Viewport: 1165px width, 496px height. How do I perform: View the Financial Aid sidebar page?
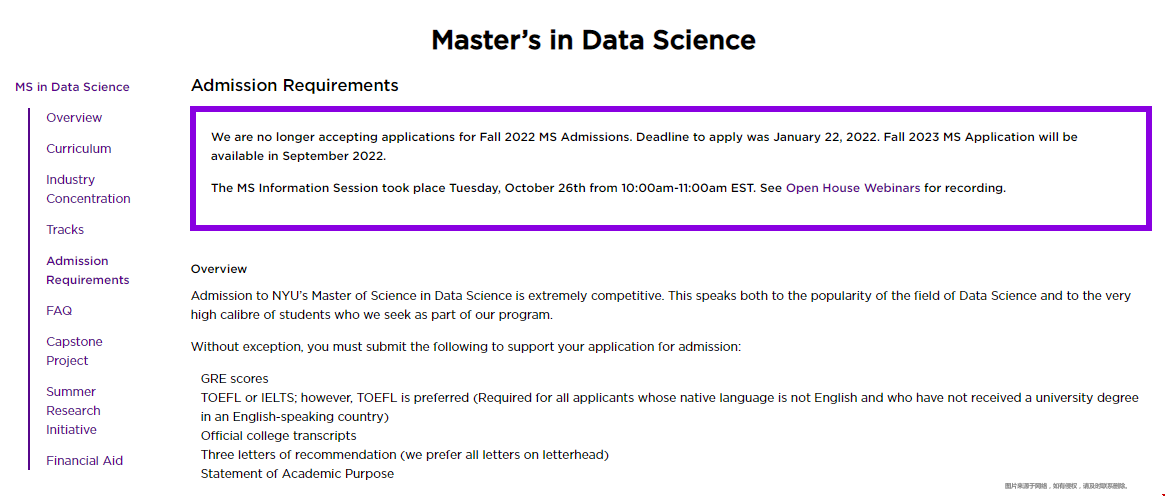pos(85,460)
